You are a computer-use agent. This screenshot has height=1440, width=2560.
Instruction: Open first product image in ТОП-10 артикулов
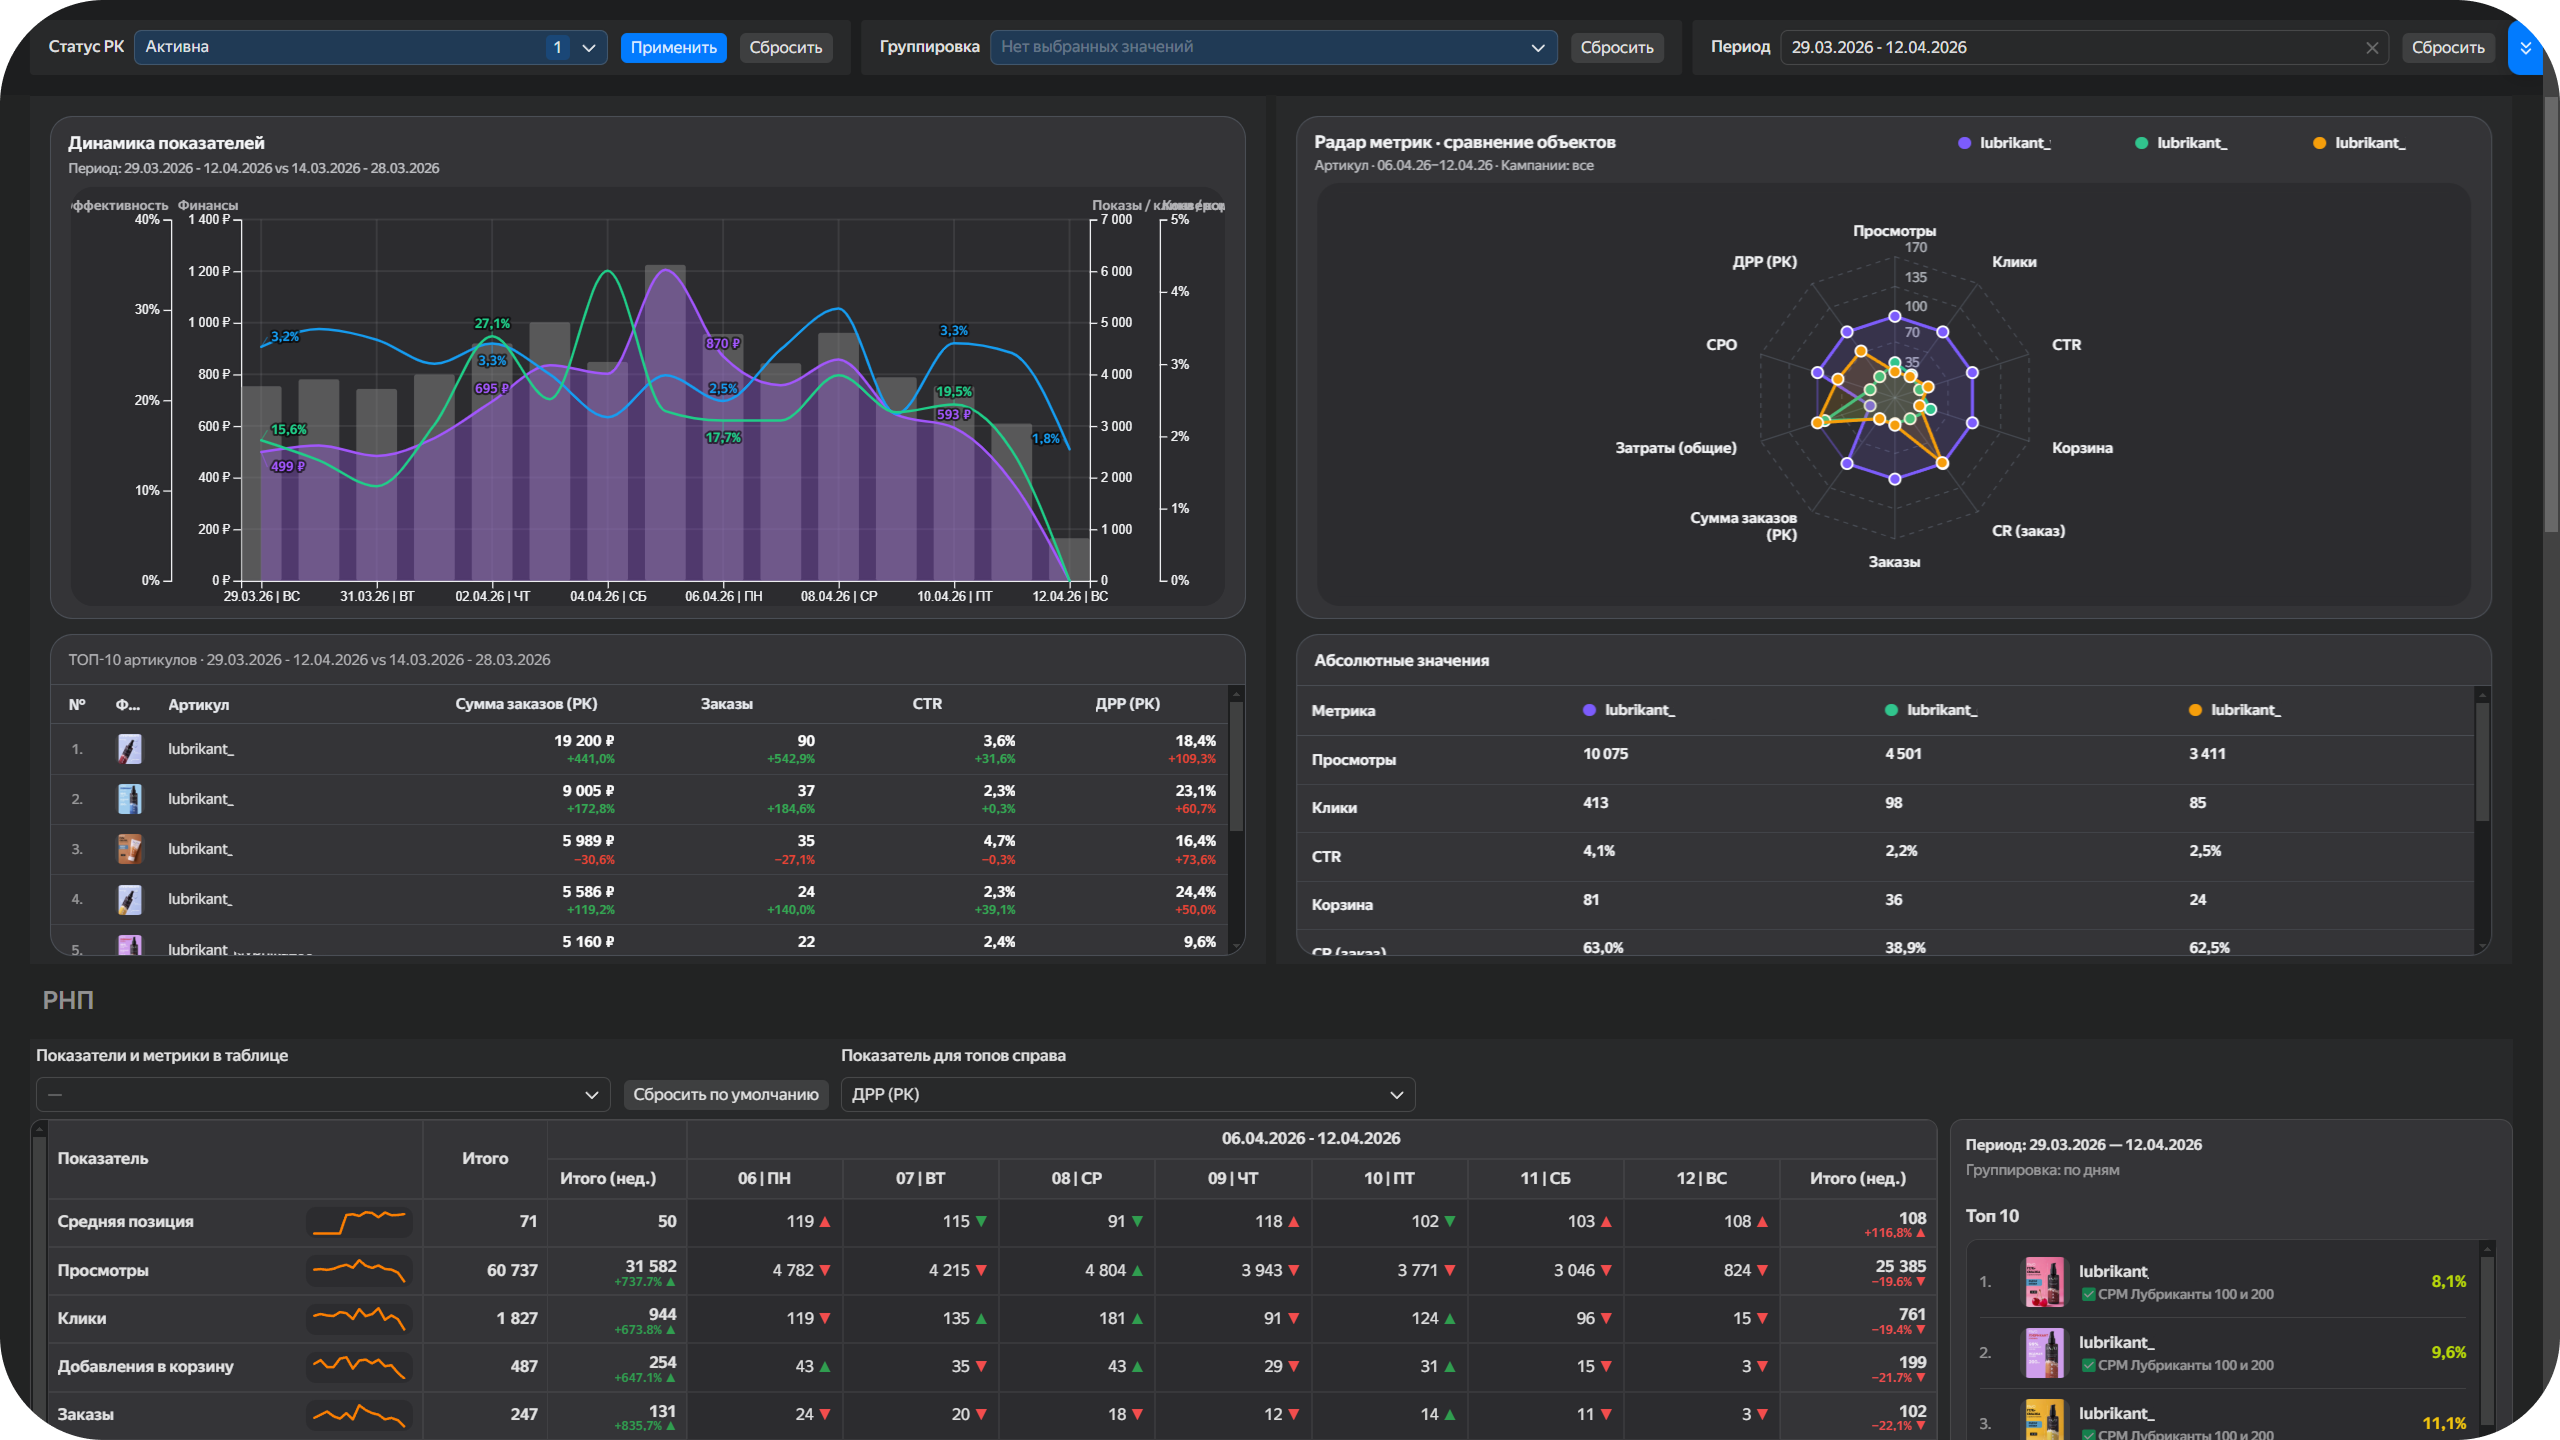click(129, 749)
